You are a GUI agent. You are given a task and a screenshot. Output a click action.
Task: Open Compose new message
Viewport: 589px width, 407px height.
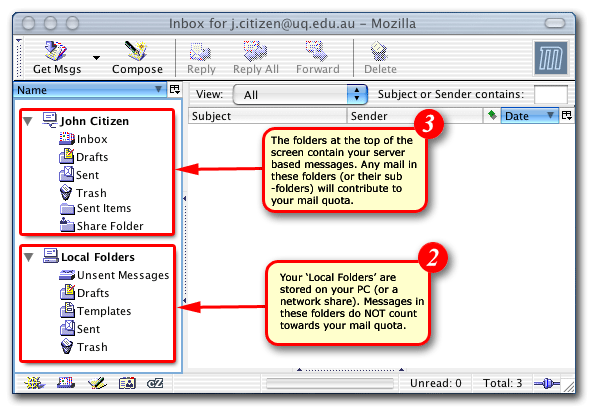pyautogui.click(x=137, y=58)
